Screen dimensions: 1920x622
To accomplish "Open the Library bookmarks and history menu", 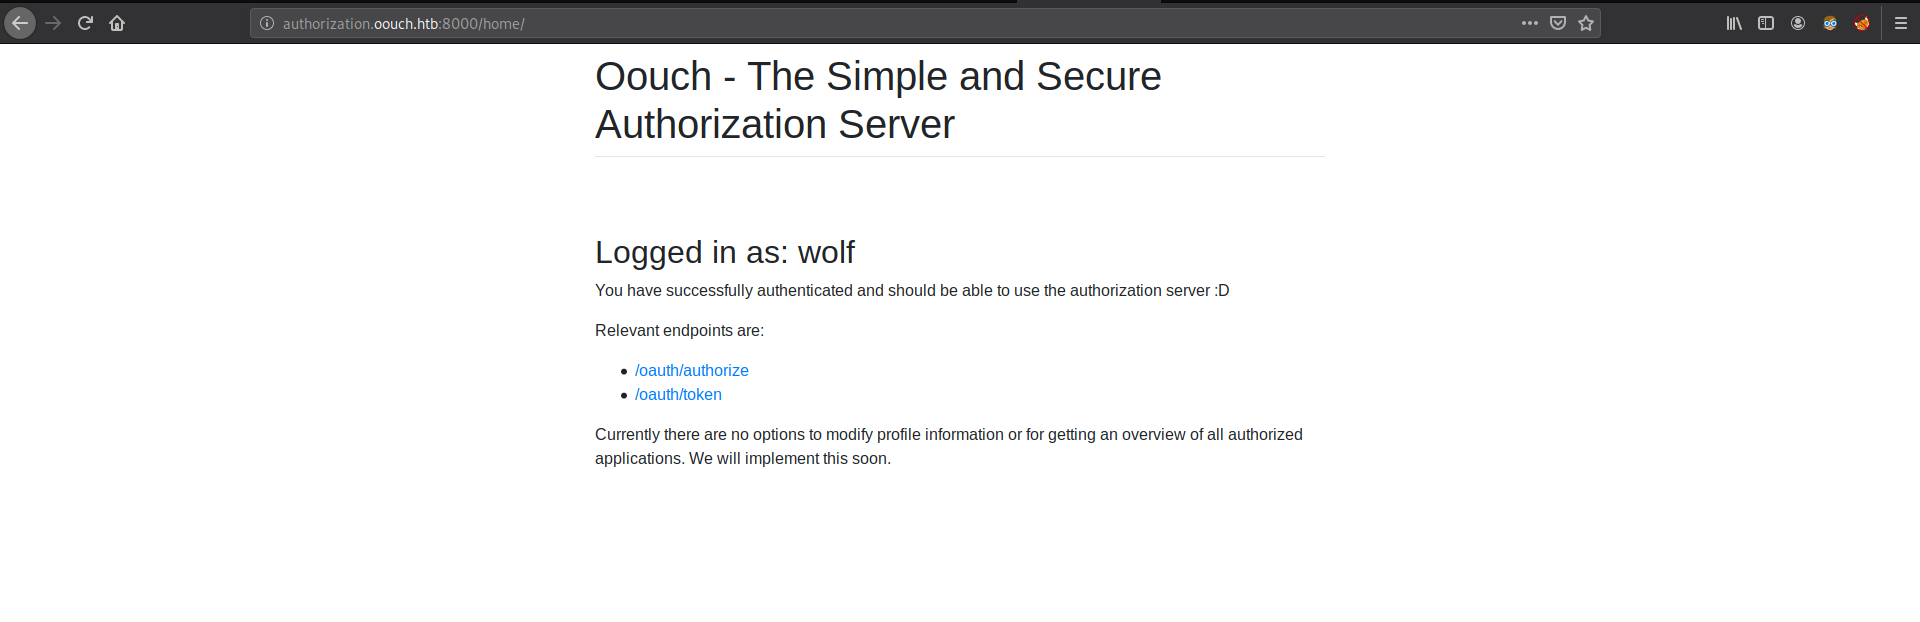I will pos(1734,23).
